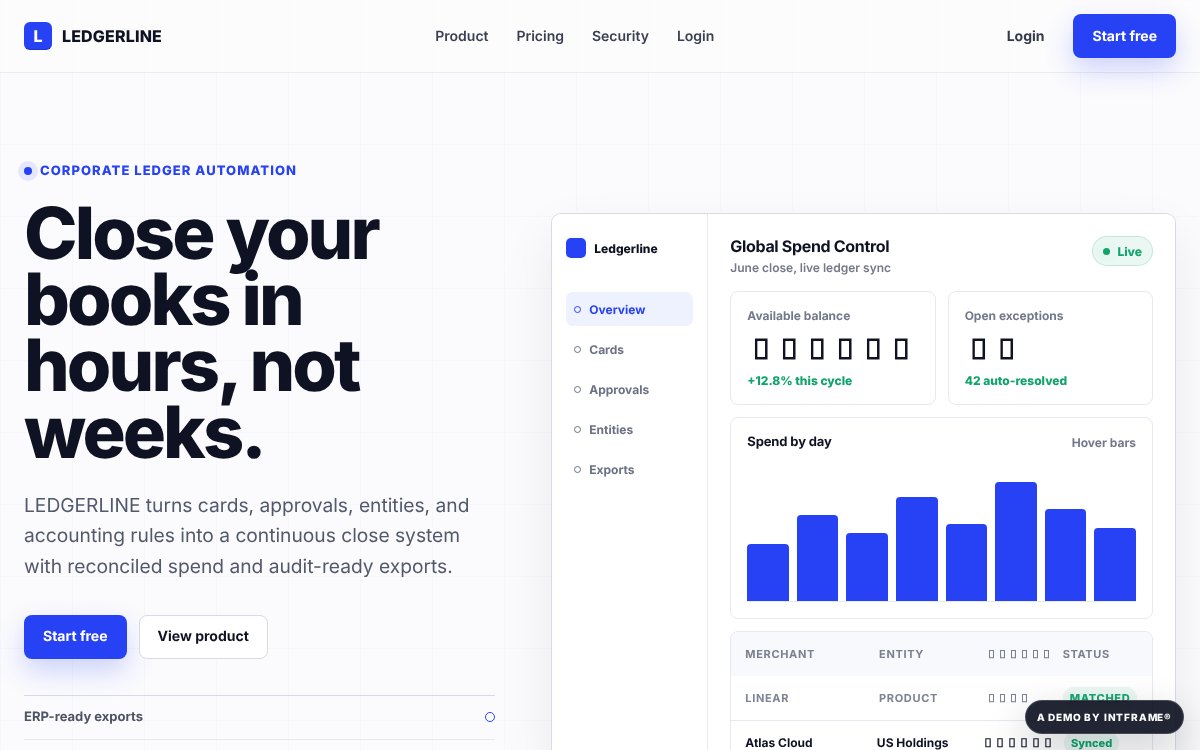Screen dimensions: 1200x750
Task: Click the '42 auto-resolved' text
Action: (x=1016, y=381)
